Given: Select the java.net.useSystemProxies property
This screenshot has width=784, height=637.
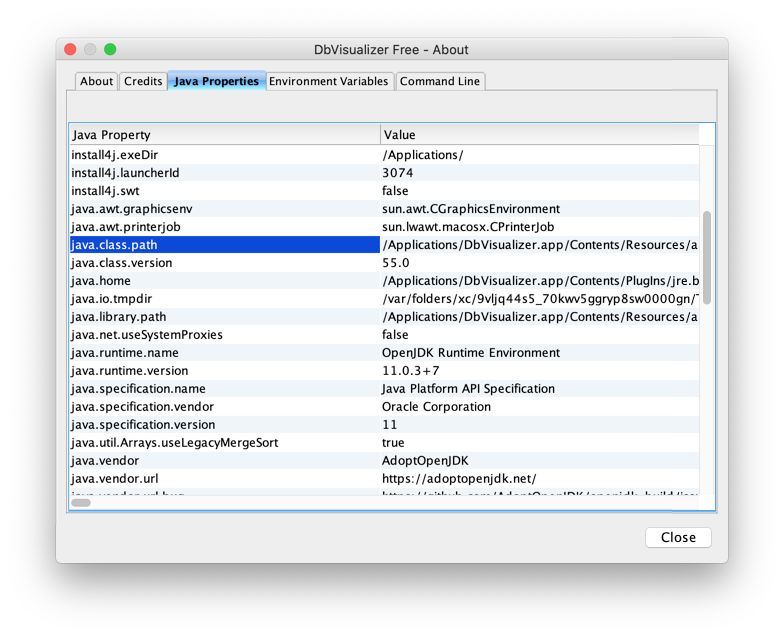Looking at the screenshot, I should click(224, 335).
